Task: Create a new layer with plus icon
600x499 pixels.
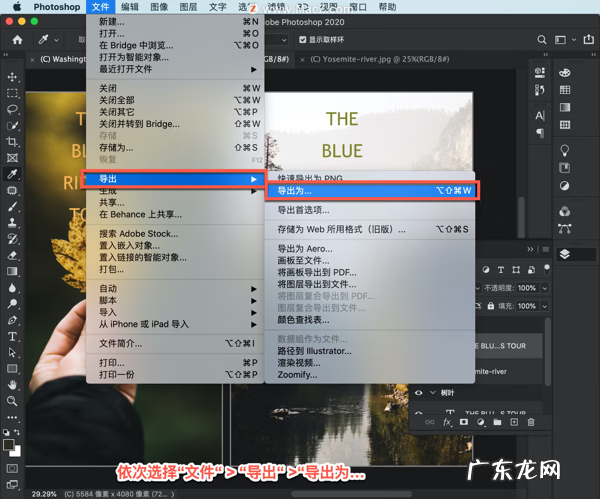Action: (514, 422)
